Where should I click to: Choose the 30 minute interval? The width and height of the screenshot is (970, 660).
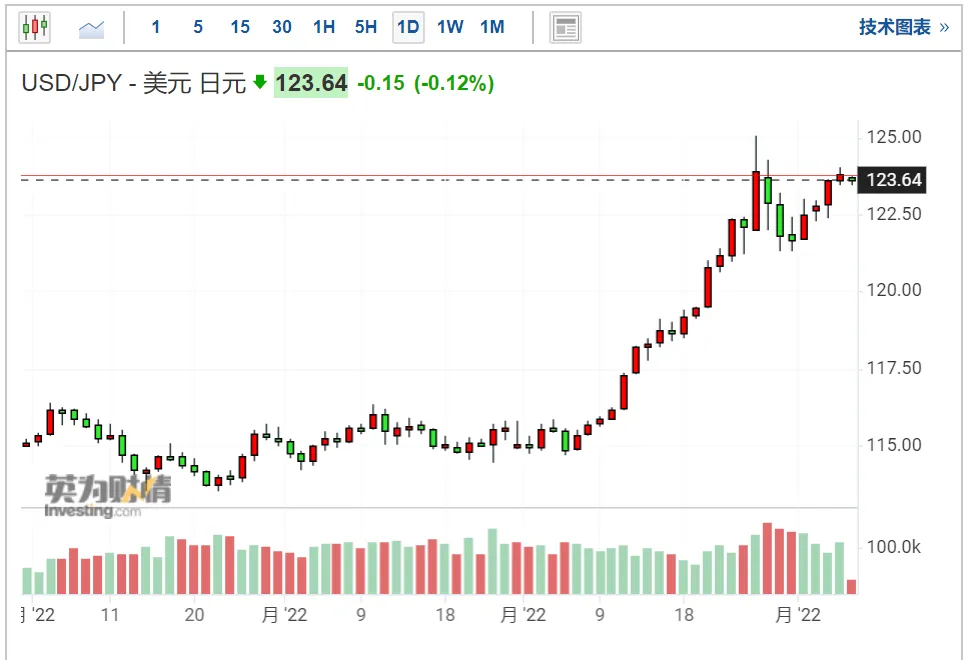click(282, 27)
